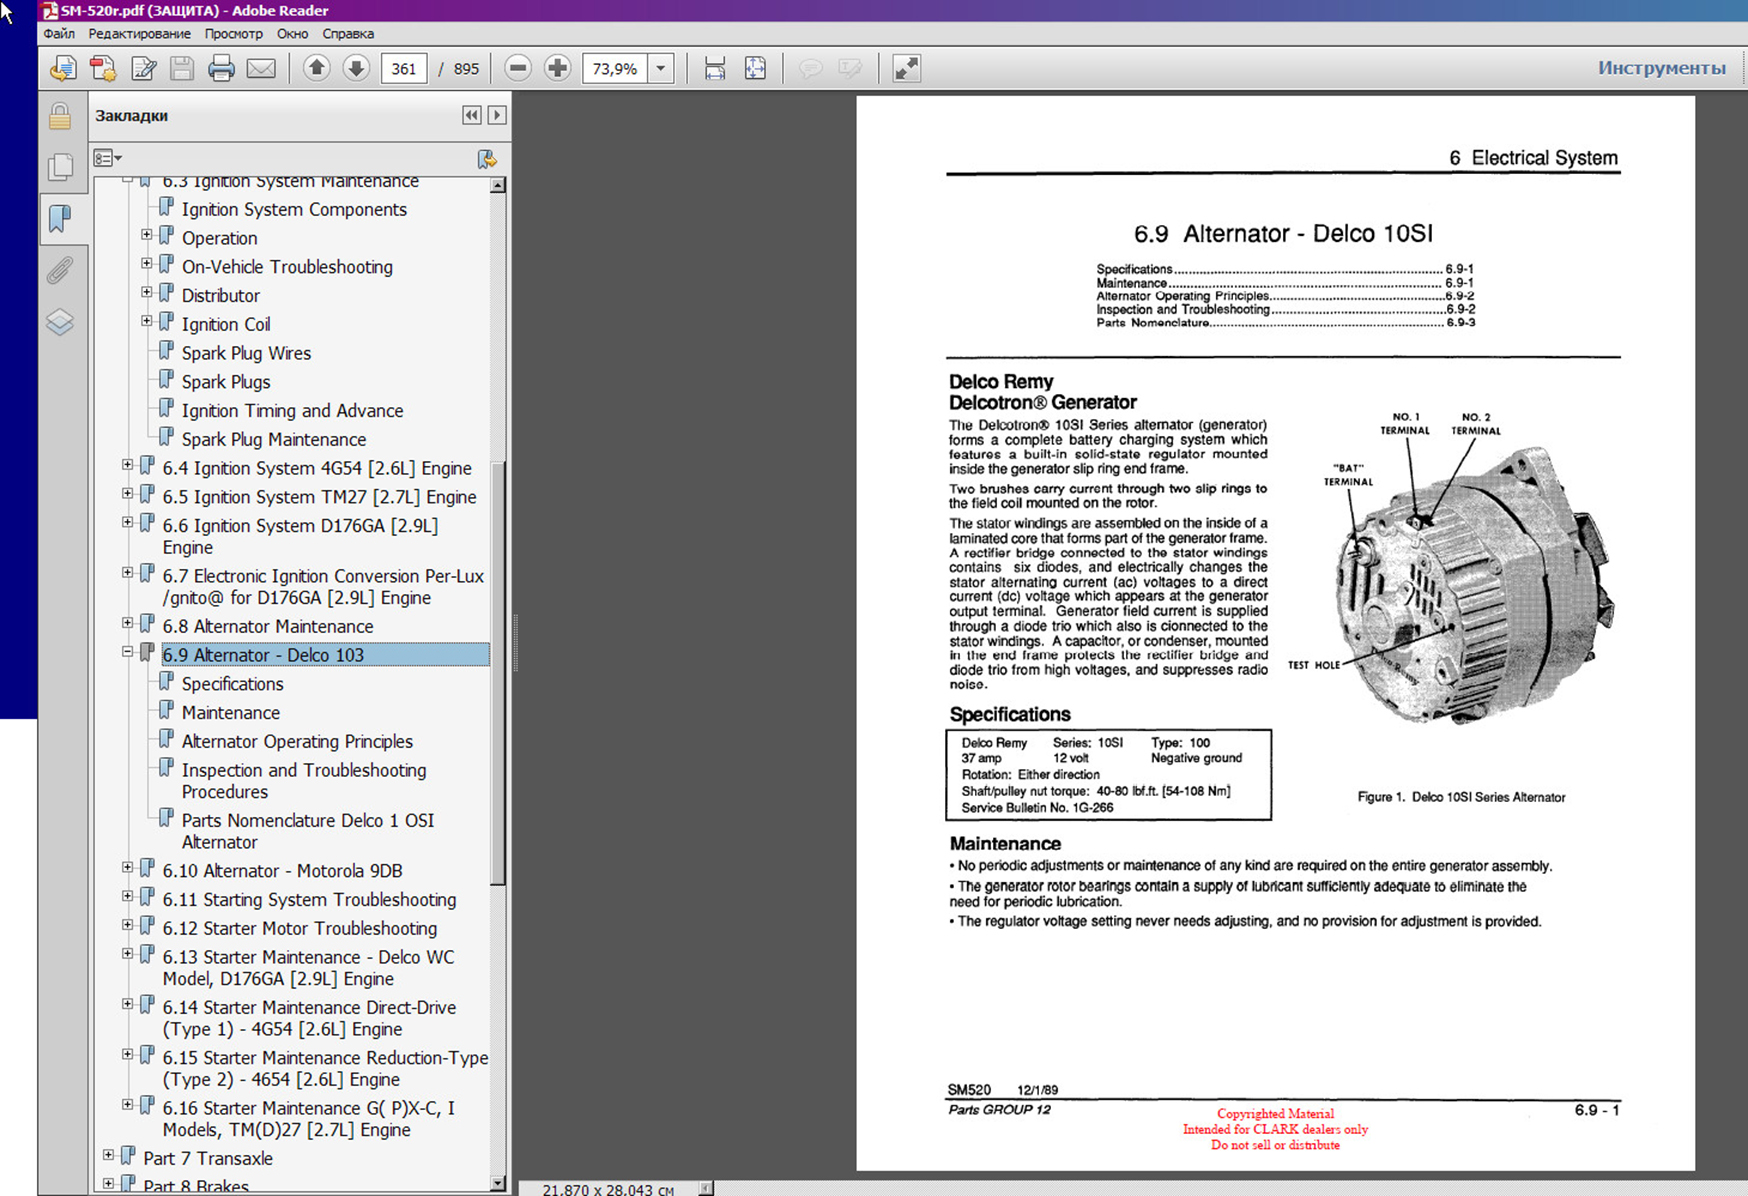The width and height of the screenshot is (1748, 1196).
Task: Collapse 6.9 Alternator - Delco bookmark
Action: click(x=128, y=652)
